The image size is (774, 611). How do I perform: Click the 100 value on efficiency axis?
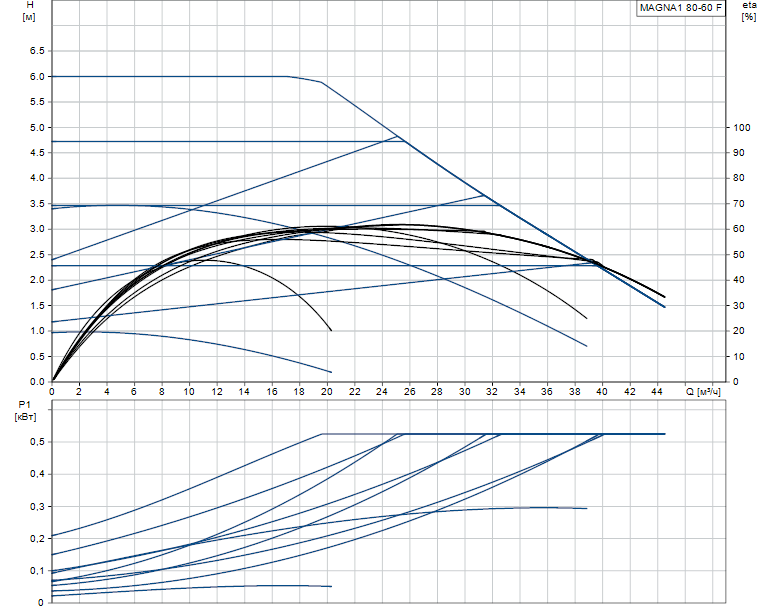tap(741, 127)
